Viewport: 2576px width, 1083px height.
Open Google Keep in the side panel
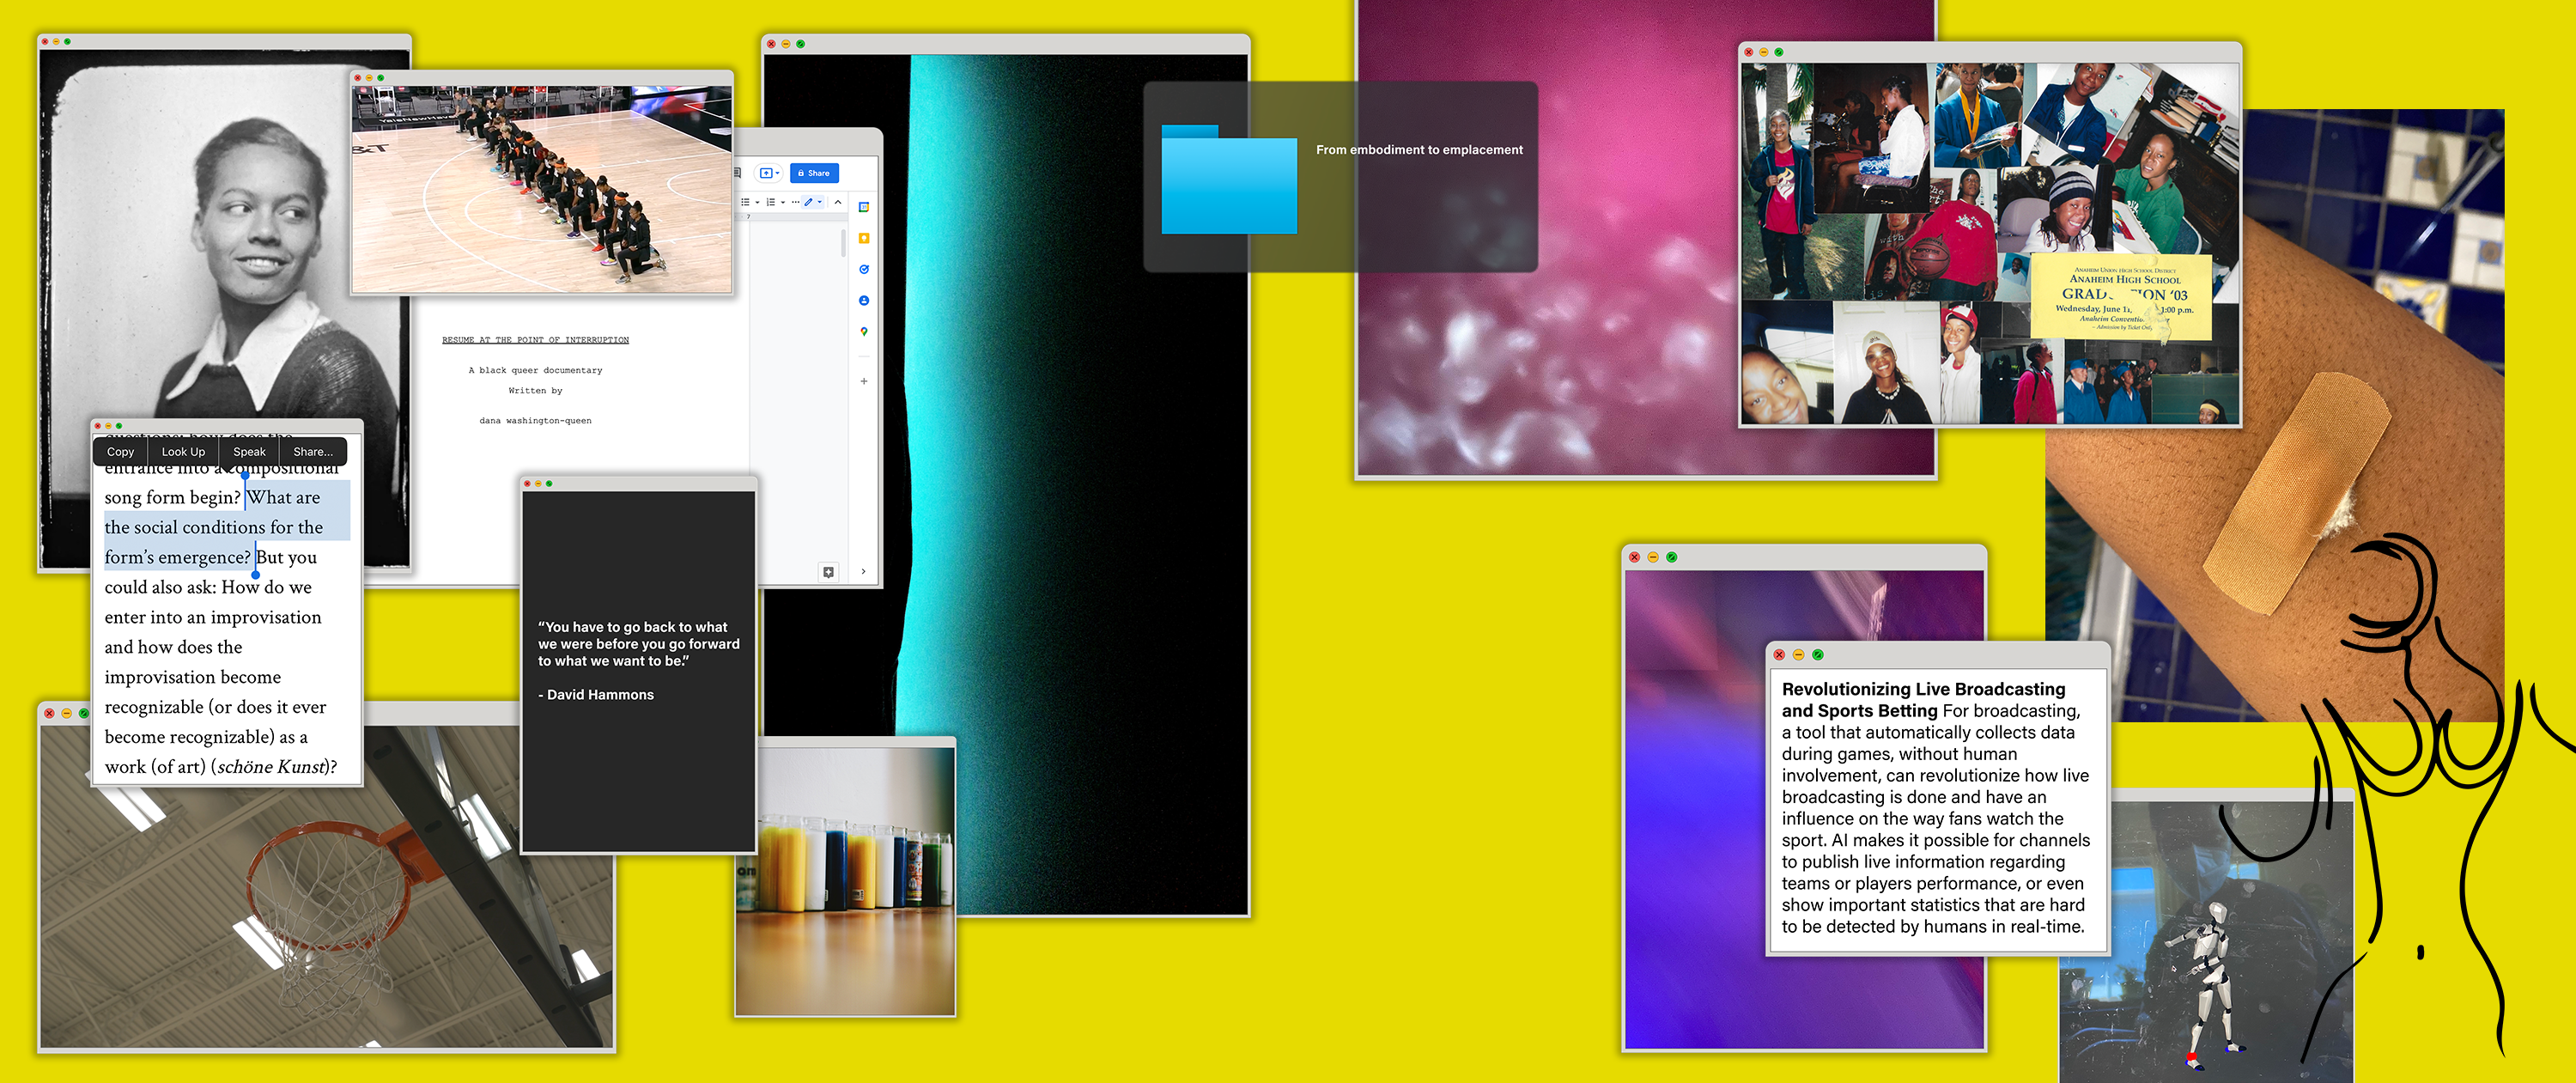click(x=864, y=238)
